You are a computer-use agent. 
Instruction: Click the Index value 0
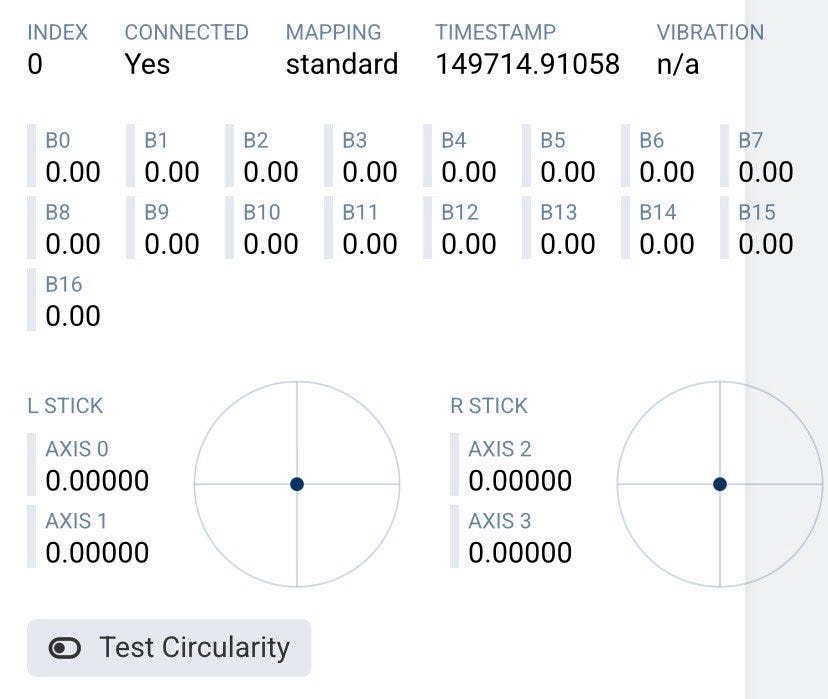click(x=35, y=65)
